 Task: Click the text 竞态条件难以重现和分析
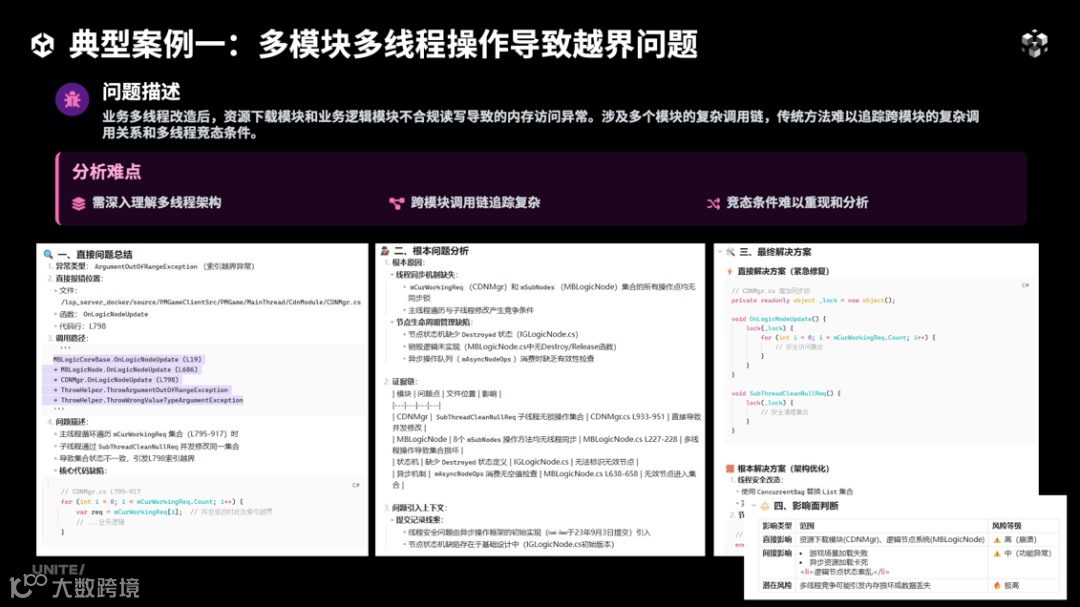tap(797, 203)
